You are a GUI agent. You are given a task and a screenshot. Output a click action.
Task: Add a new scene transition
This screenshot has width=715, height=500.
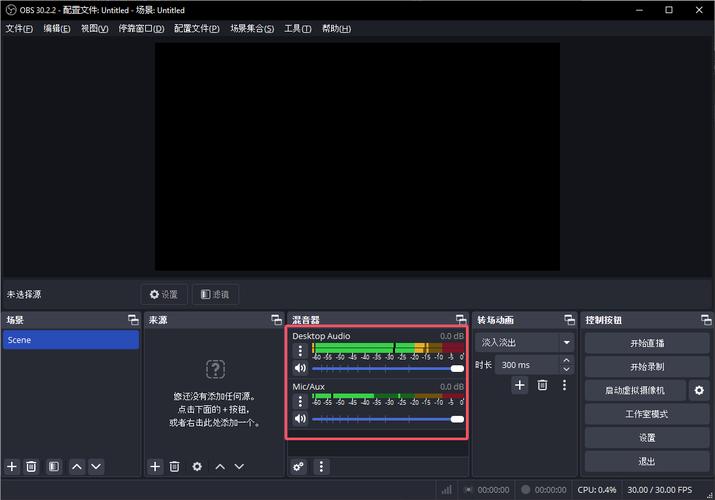click(x=519, y=385)
